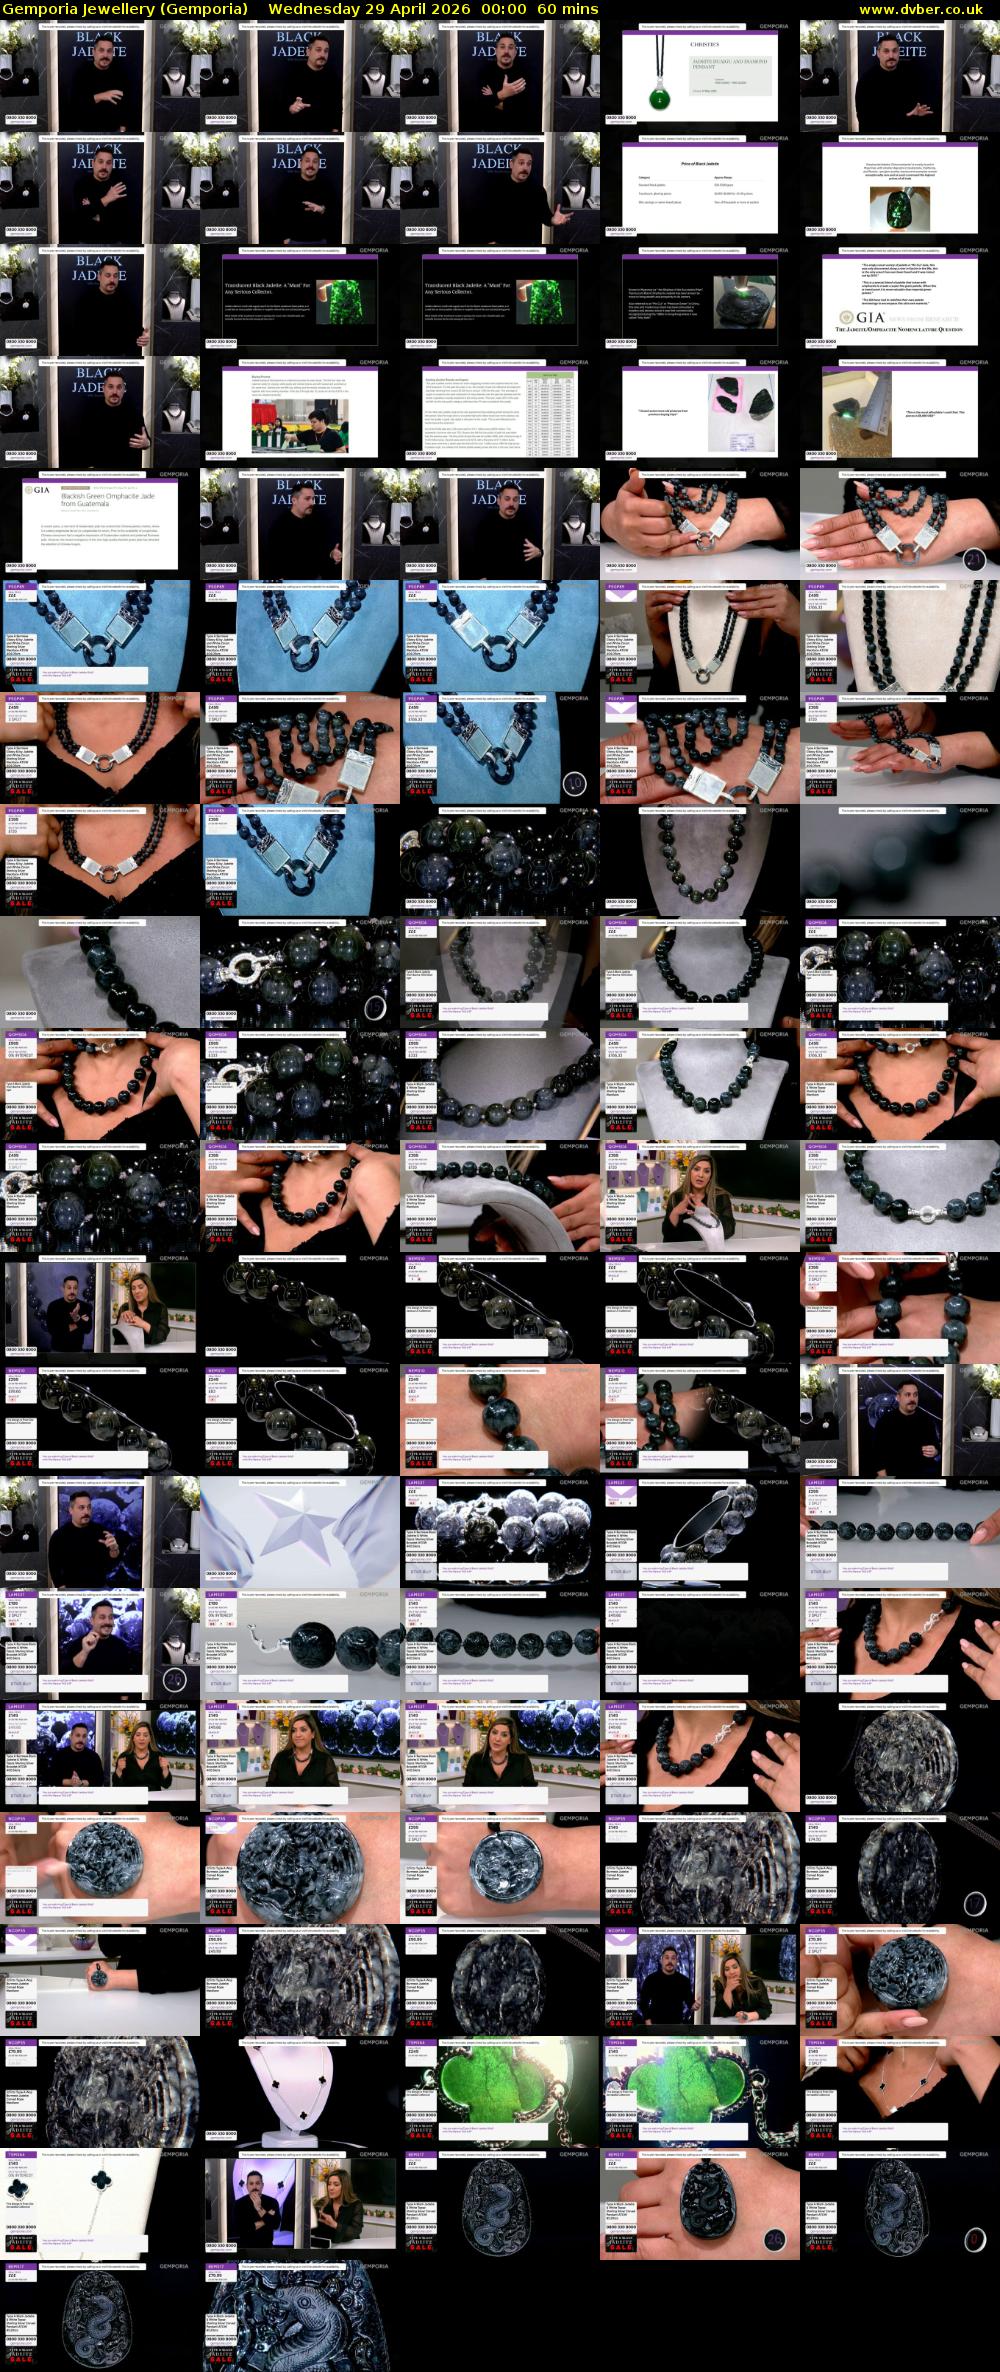Click the 'Gemporia Jewellery (Gemporia)' channel title
Viewport: 1000px width, 2372px height.
pos(126,9)
